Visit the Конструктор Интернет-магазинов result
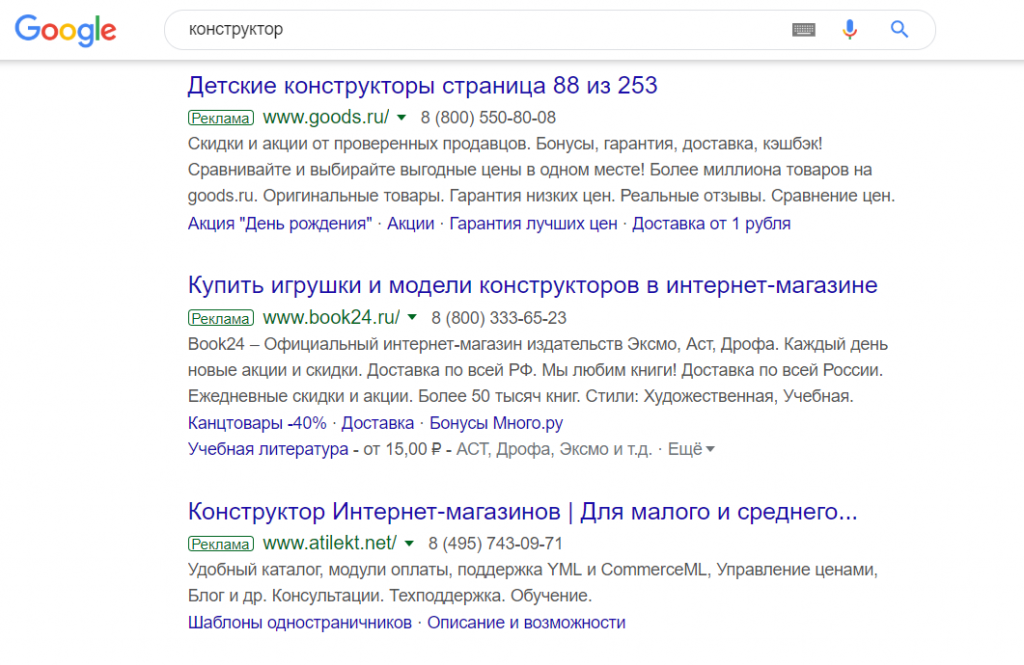The height and width of the screenshot is (665, 1024). [x=523, y=511]
